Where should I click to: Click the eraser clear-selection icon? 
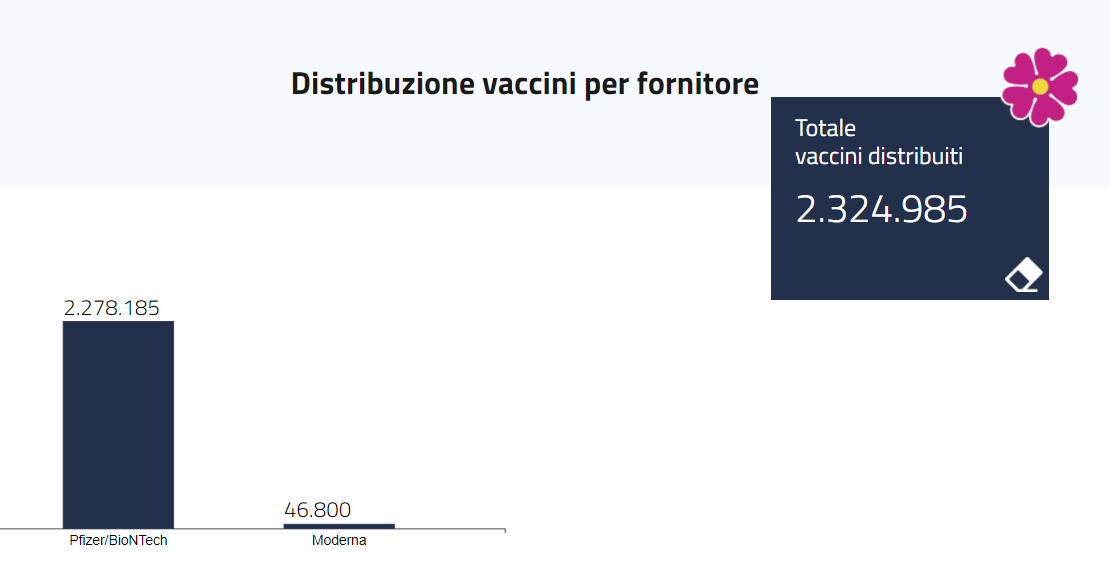[1023, 275]
